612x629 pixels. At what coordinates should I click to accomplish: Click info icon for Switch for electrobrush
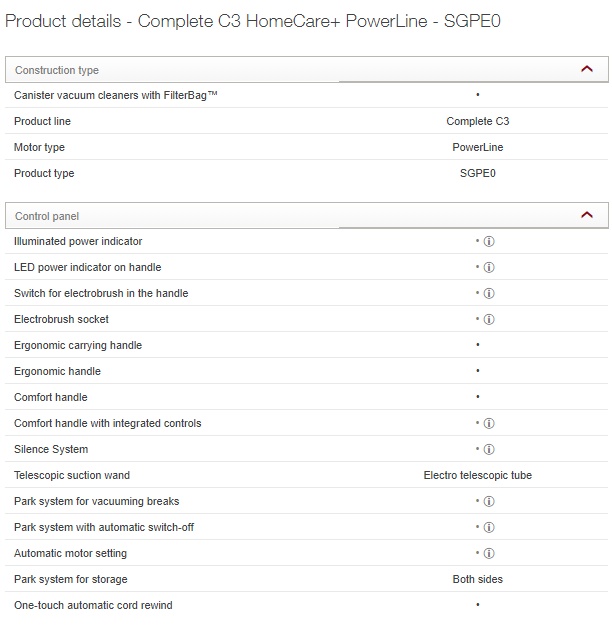(x=489, y=294)
